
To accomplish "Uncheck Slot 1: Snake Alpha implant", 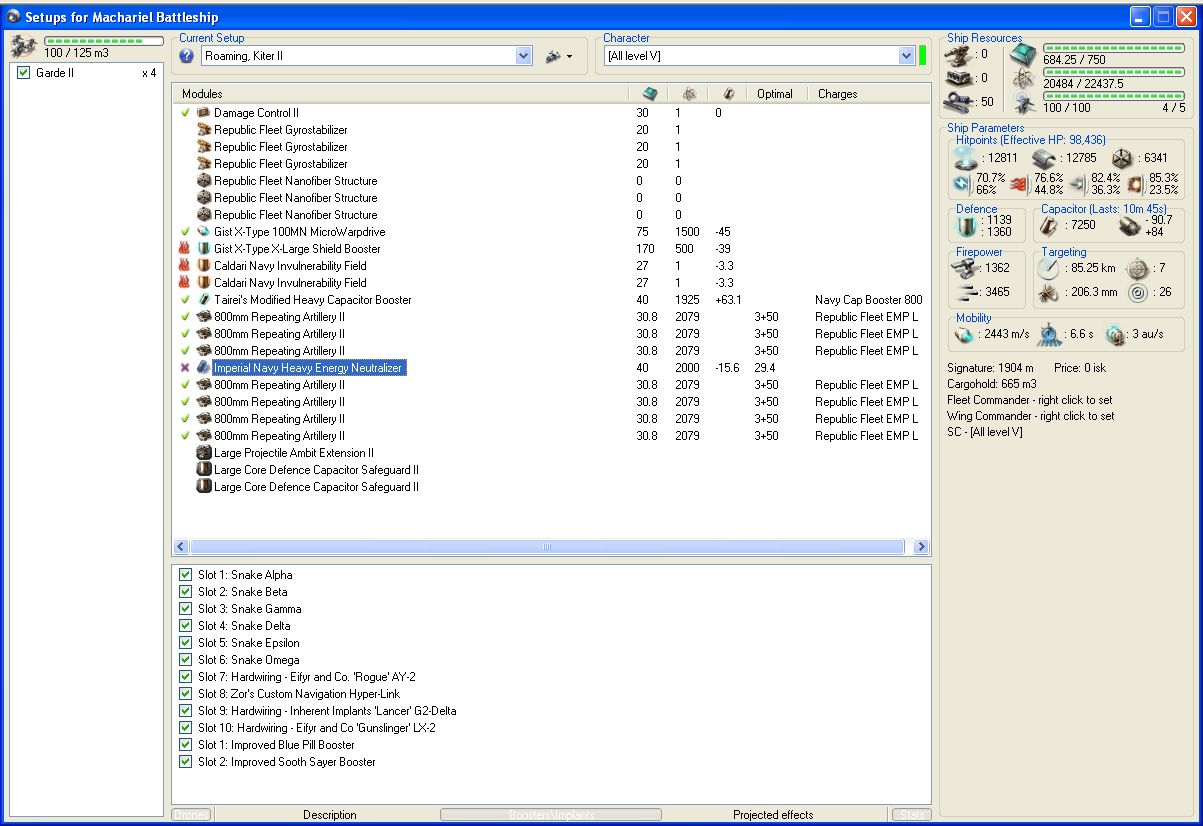I will tap(185, 575).
